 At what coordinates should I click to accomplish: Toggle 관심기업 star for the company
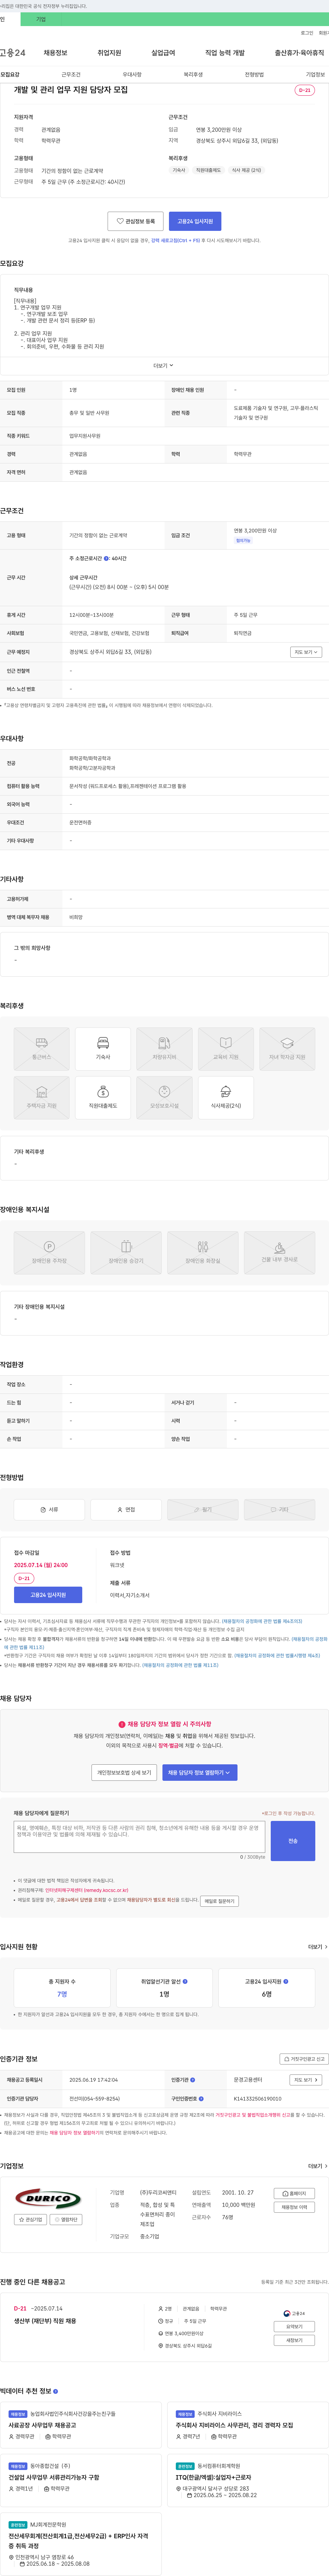31,2220
